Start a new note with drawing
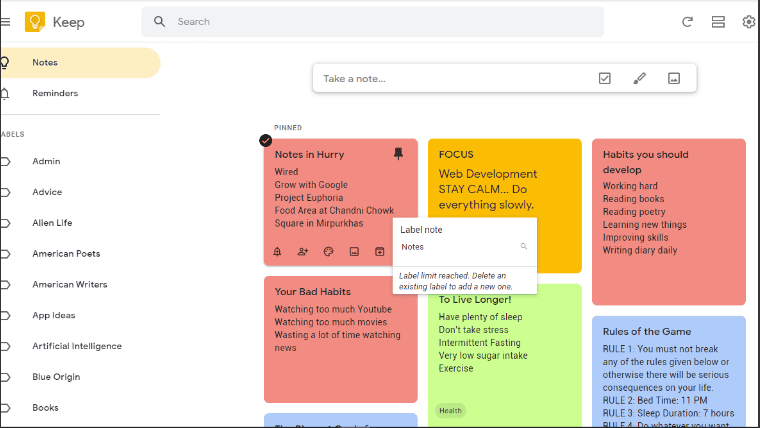The image size is (760, 428). (640, 78)
